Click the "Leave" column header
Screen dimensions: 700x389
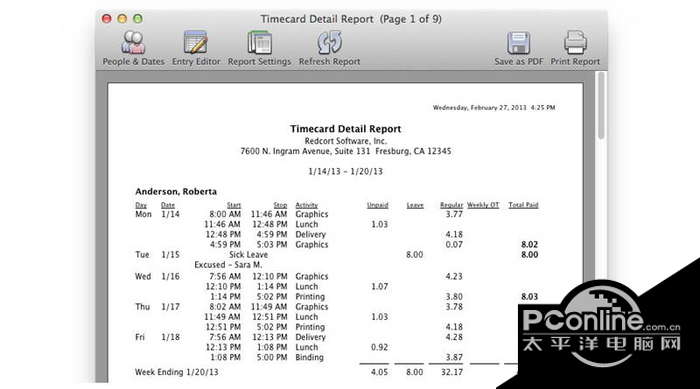(x=415, y=205)
